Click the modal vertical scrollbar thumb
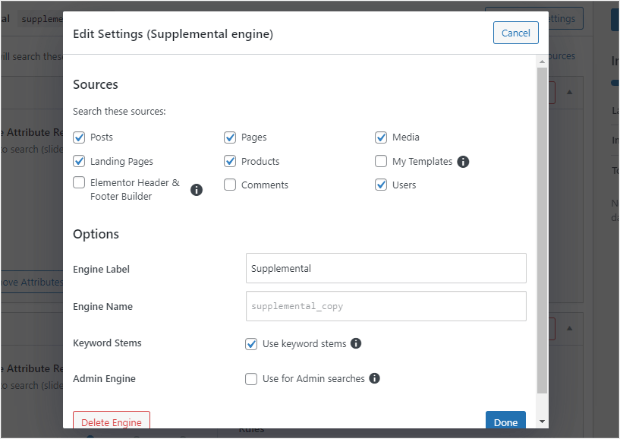This screenshot has width=620, height=439. coord(542,230)
